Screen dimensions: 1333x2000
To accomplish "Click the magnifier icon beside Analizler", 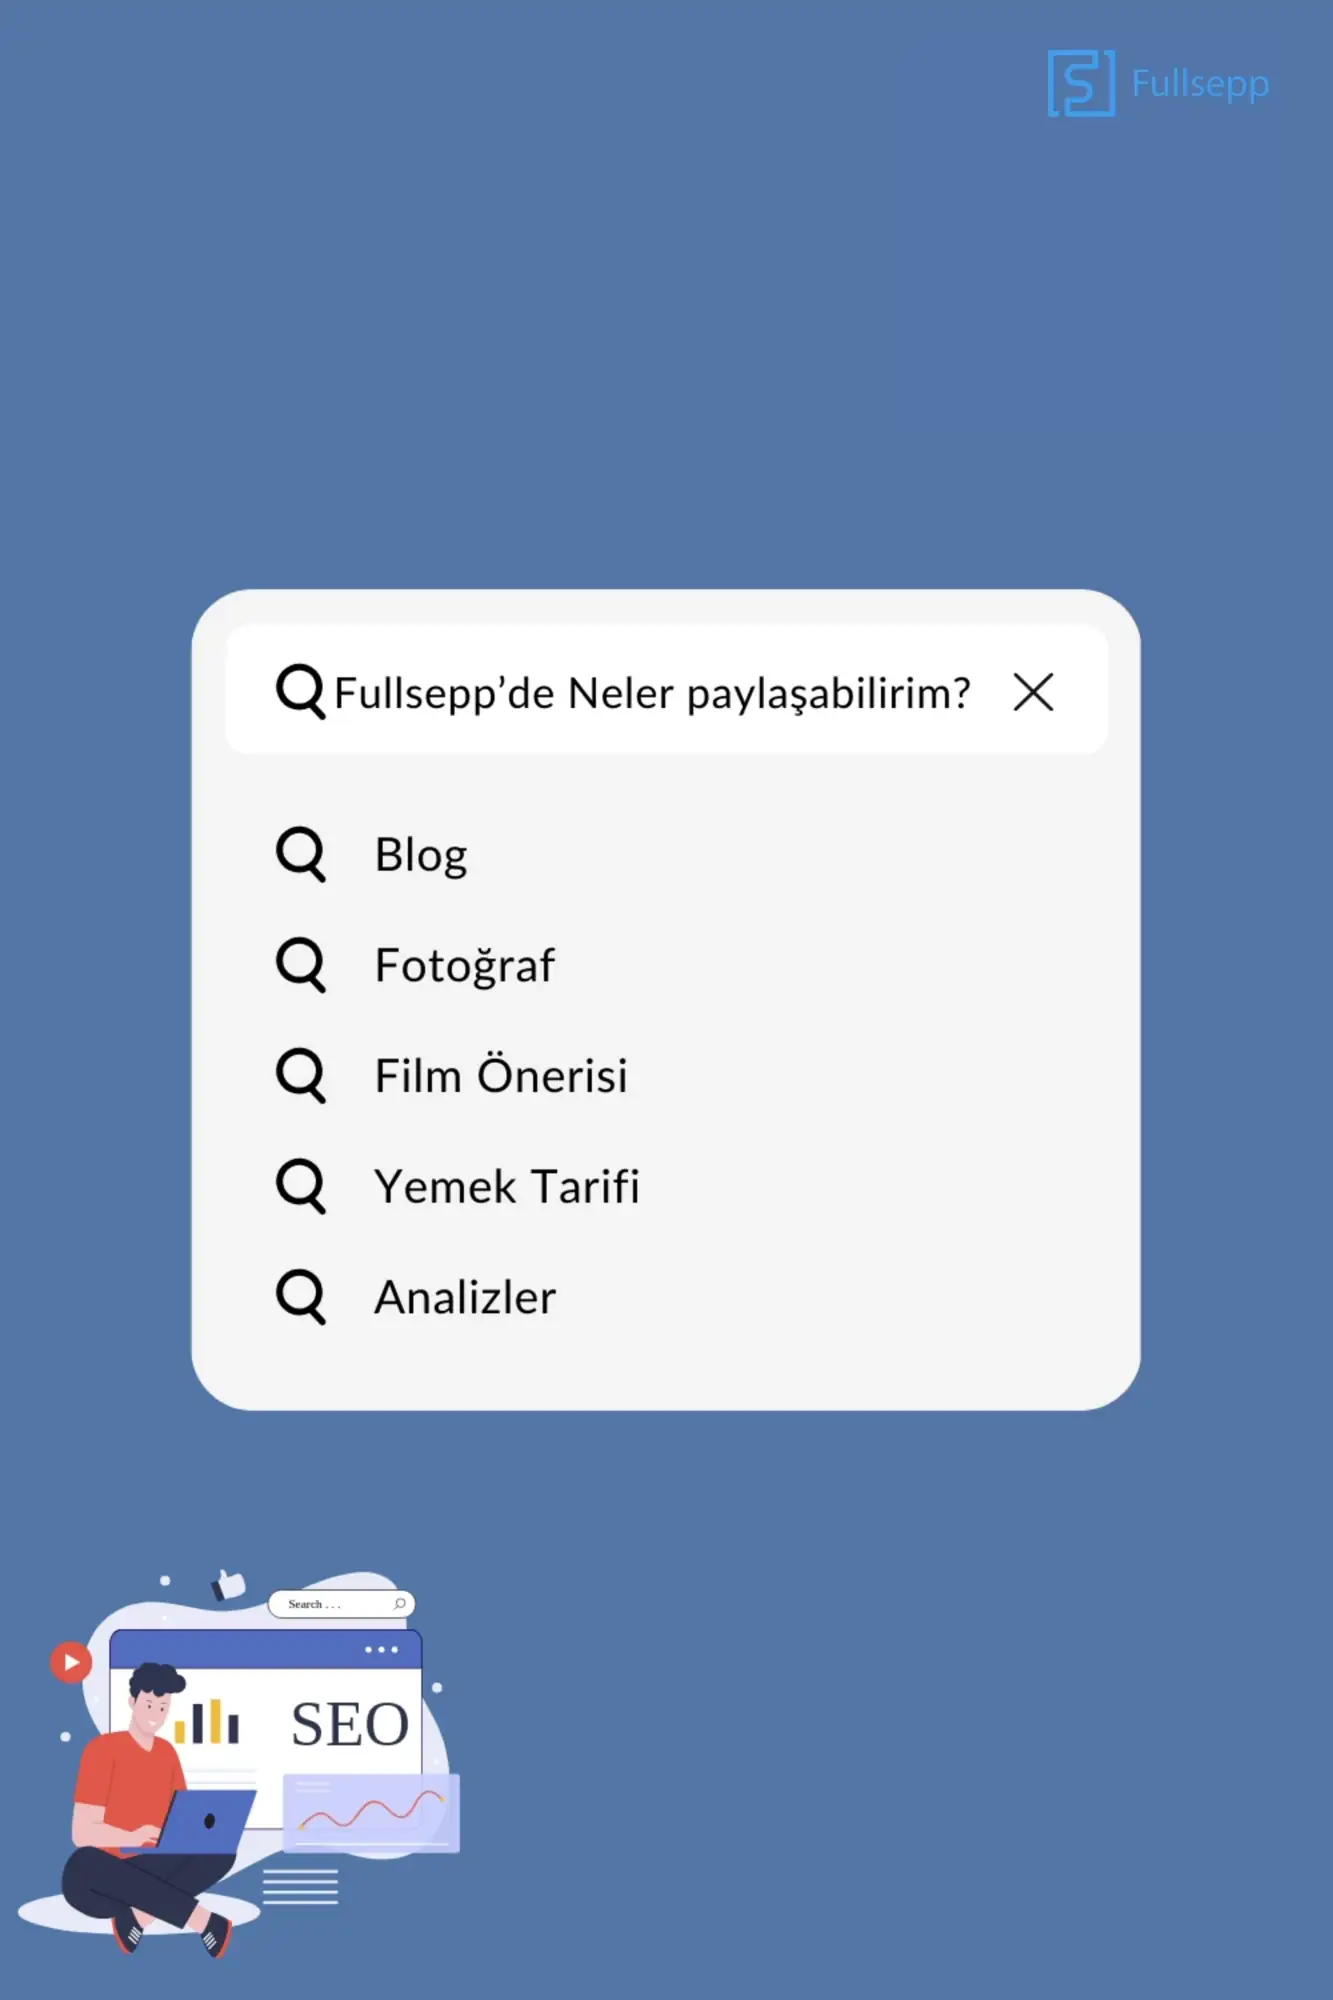I will click(300, 1297).
